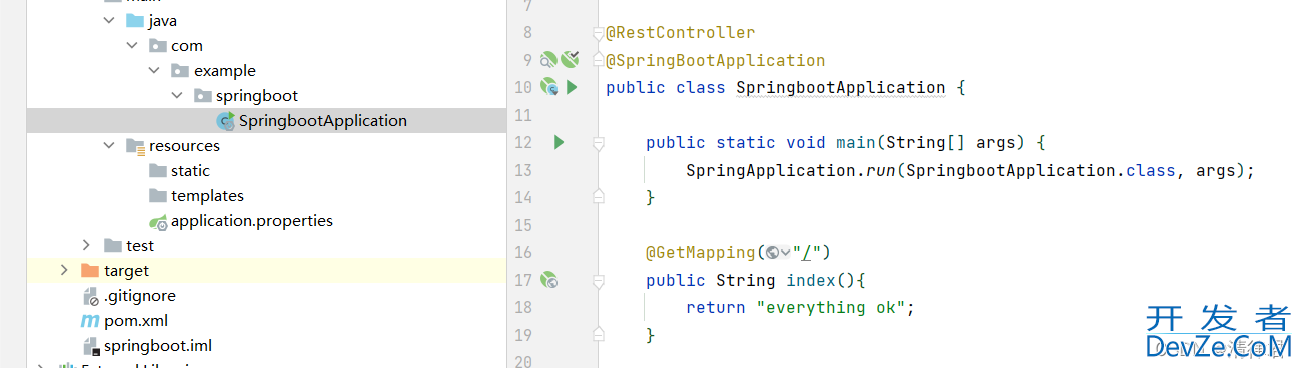
Task: Select the .gitignore file
Action: [128, 295]
